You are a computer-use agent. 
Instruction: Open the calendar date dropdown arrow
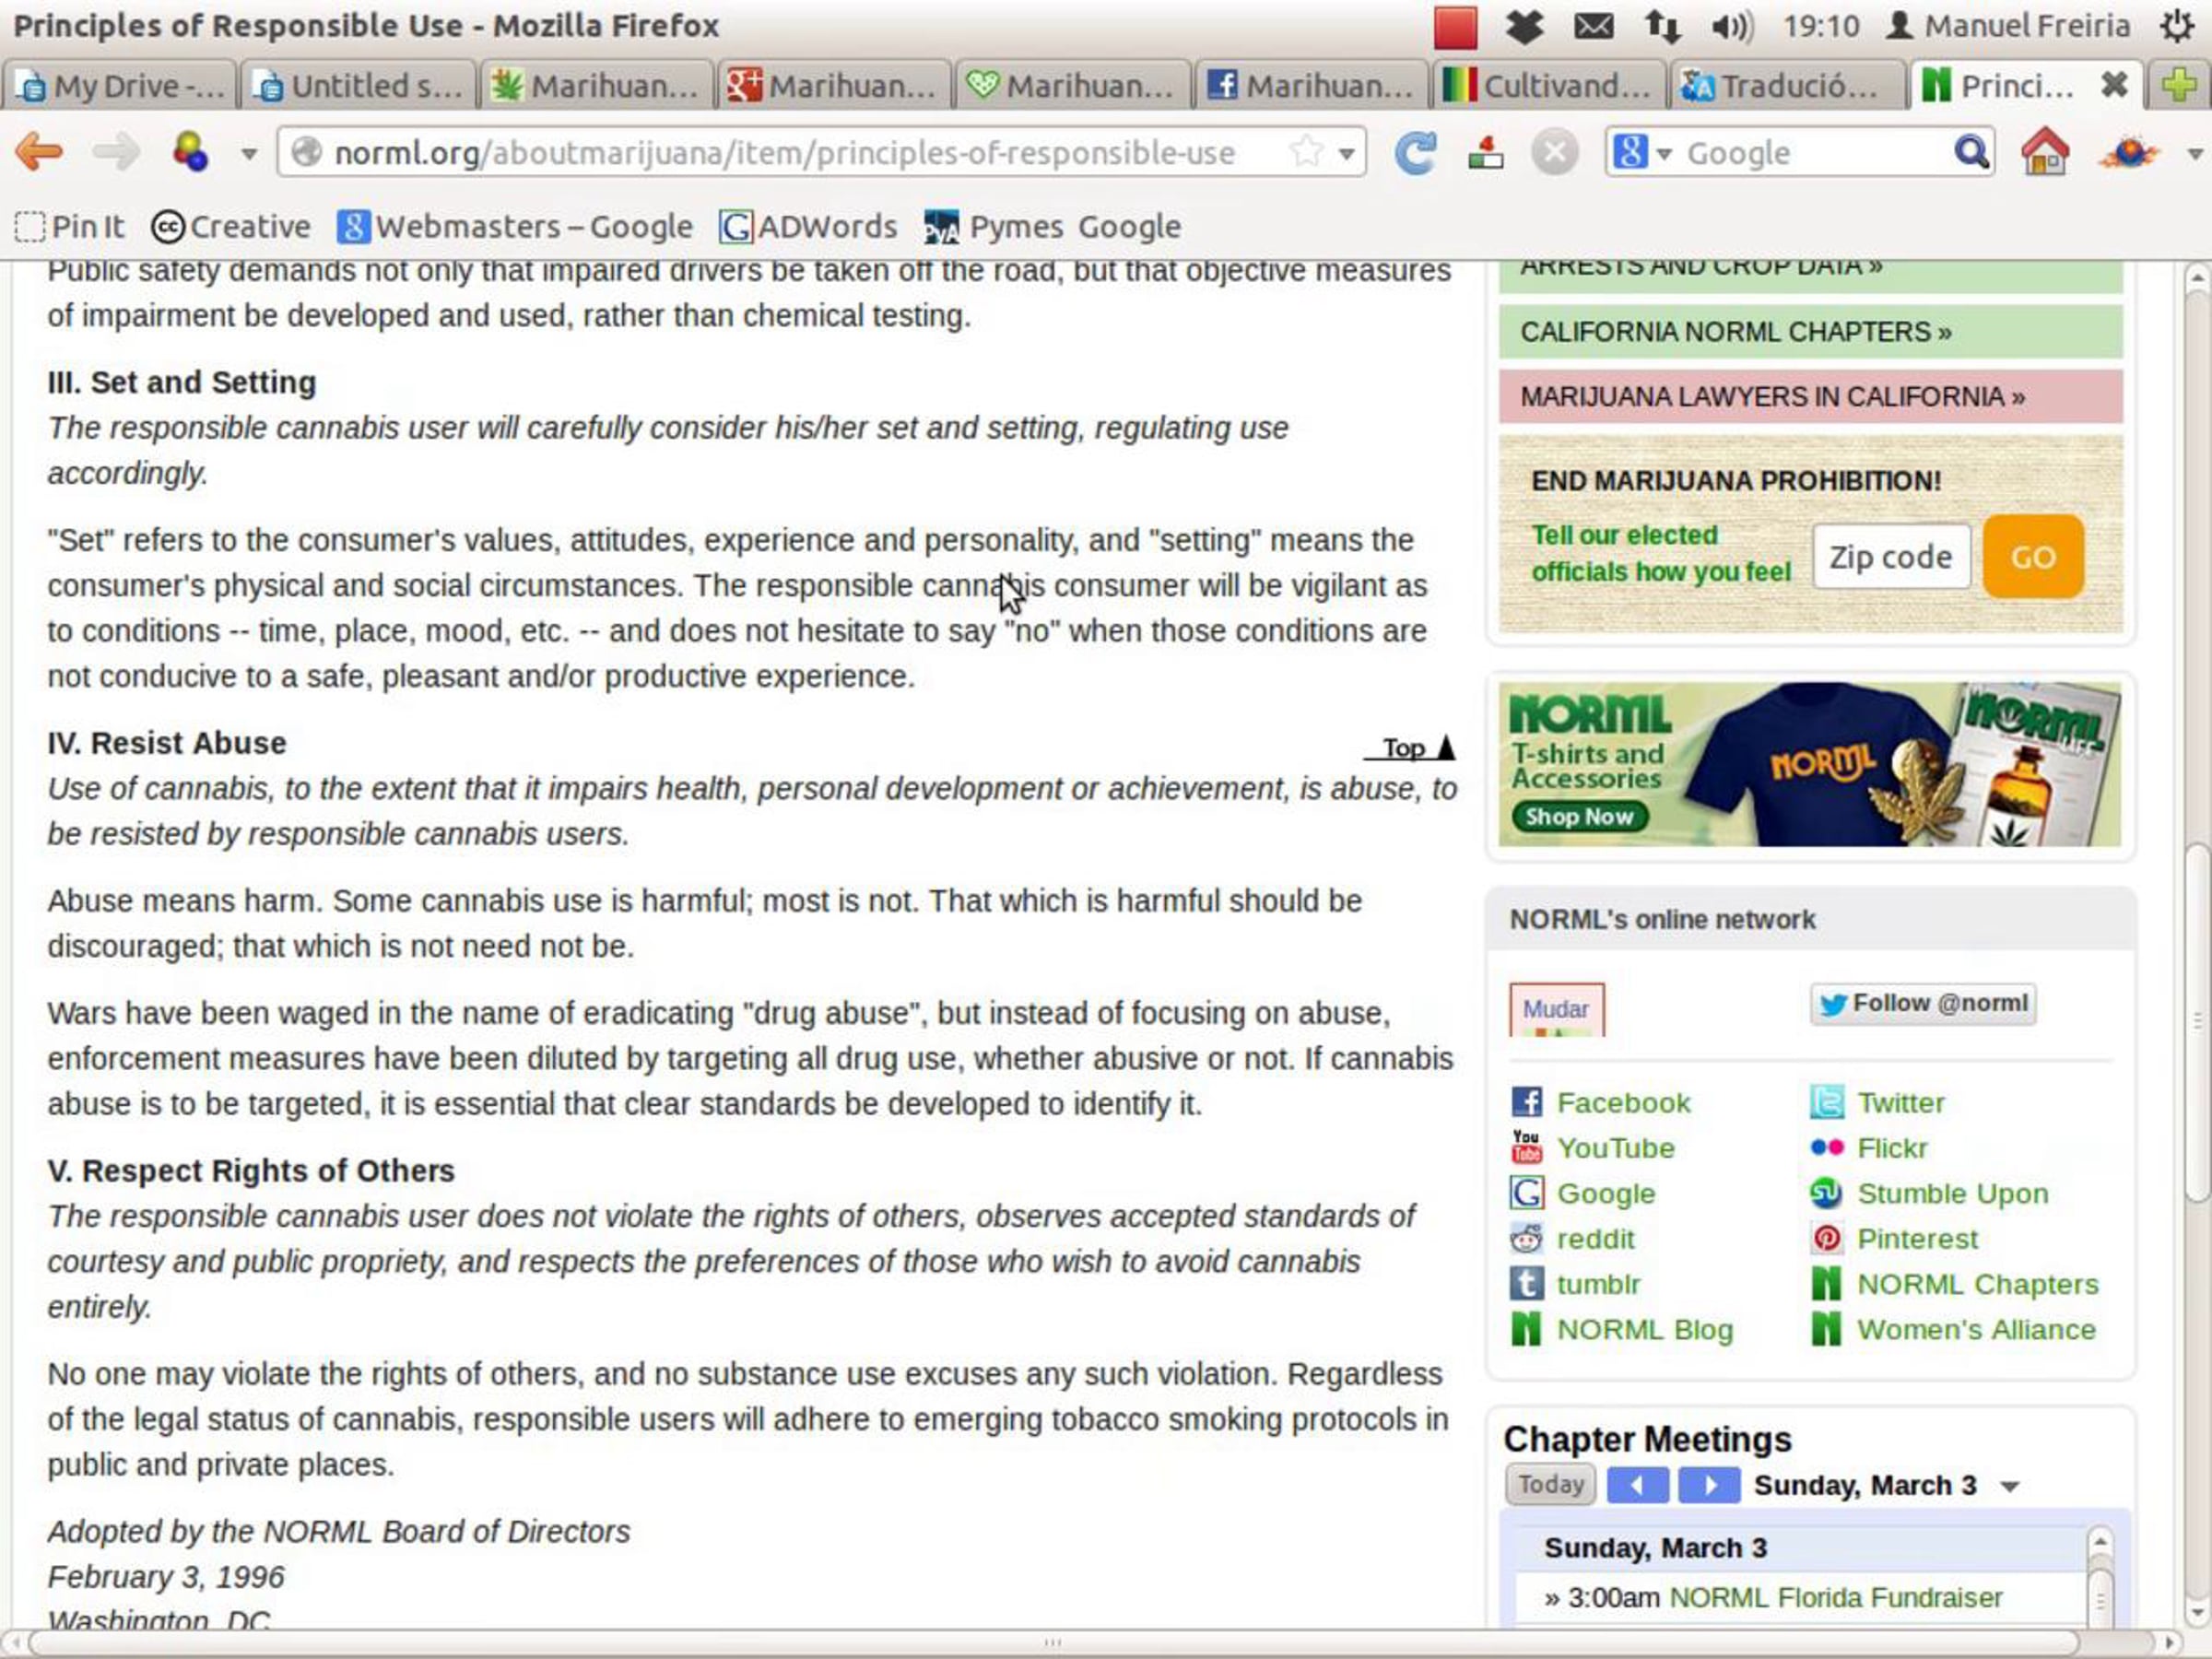tap(2010, 1487)
